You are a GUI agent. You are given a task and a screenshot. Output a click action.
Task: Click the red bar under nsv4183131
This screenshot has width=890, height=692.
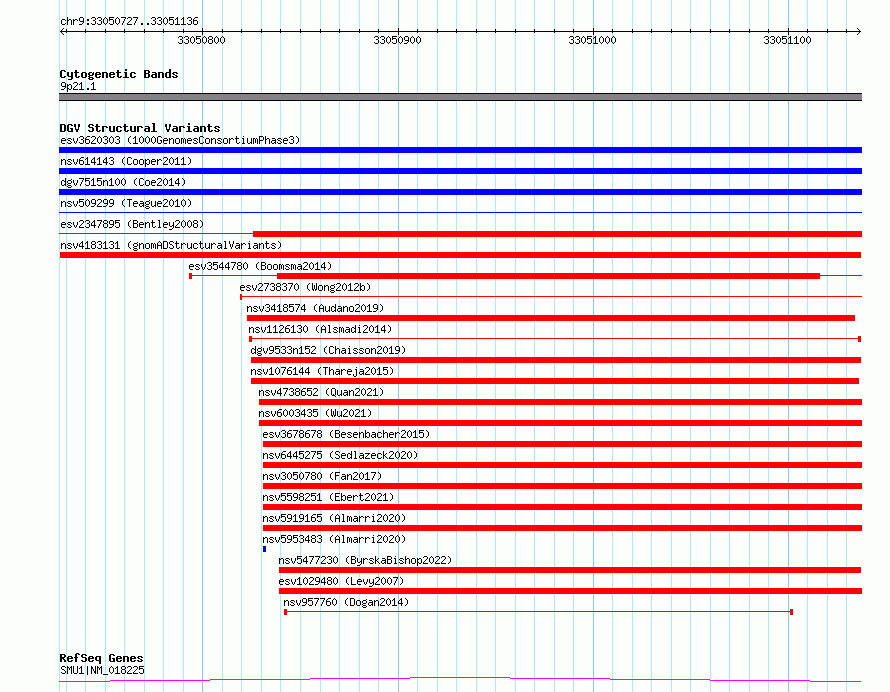(x=460, y=255)
